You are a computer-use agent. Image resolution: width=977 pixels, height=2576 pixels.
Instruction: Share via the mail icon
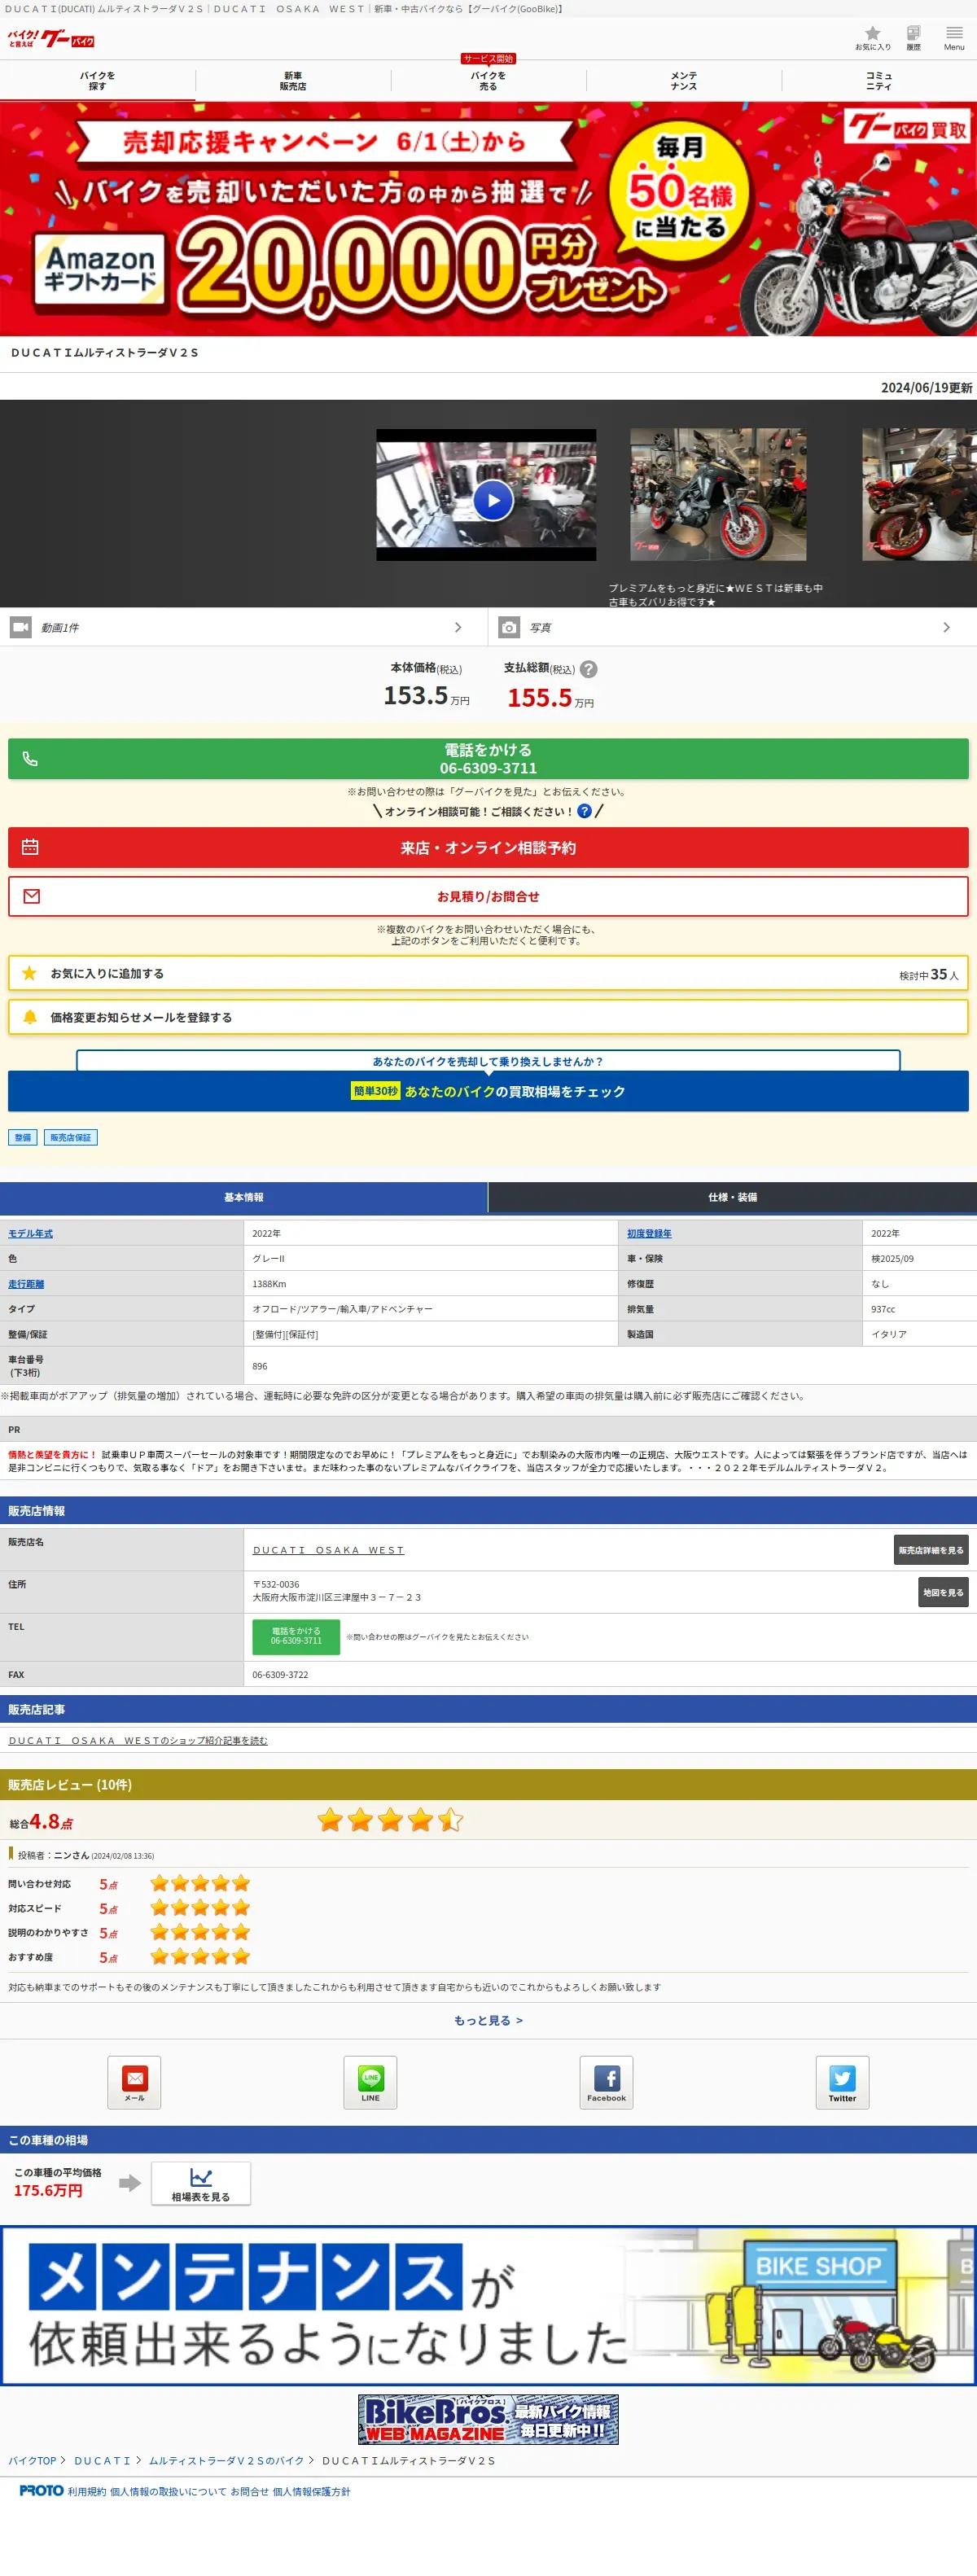[134, 2082]
